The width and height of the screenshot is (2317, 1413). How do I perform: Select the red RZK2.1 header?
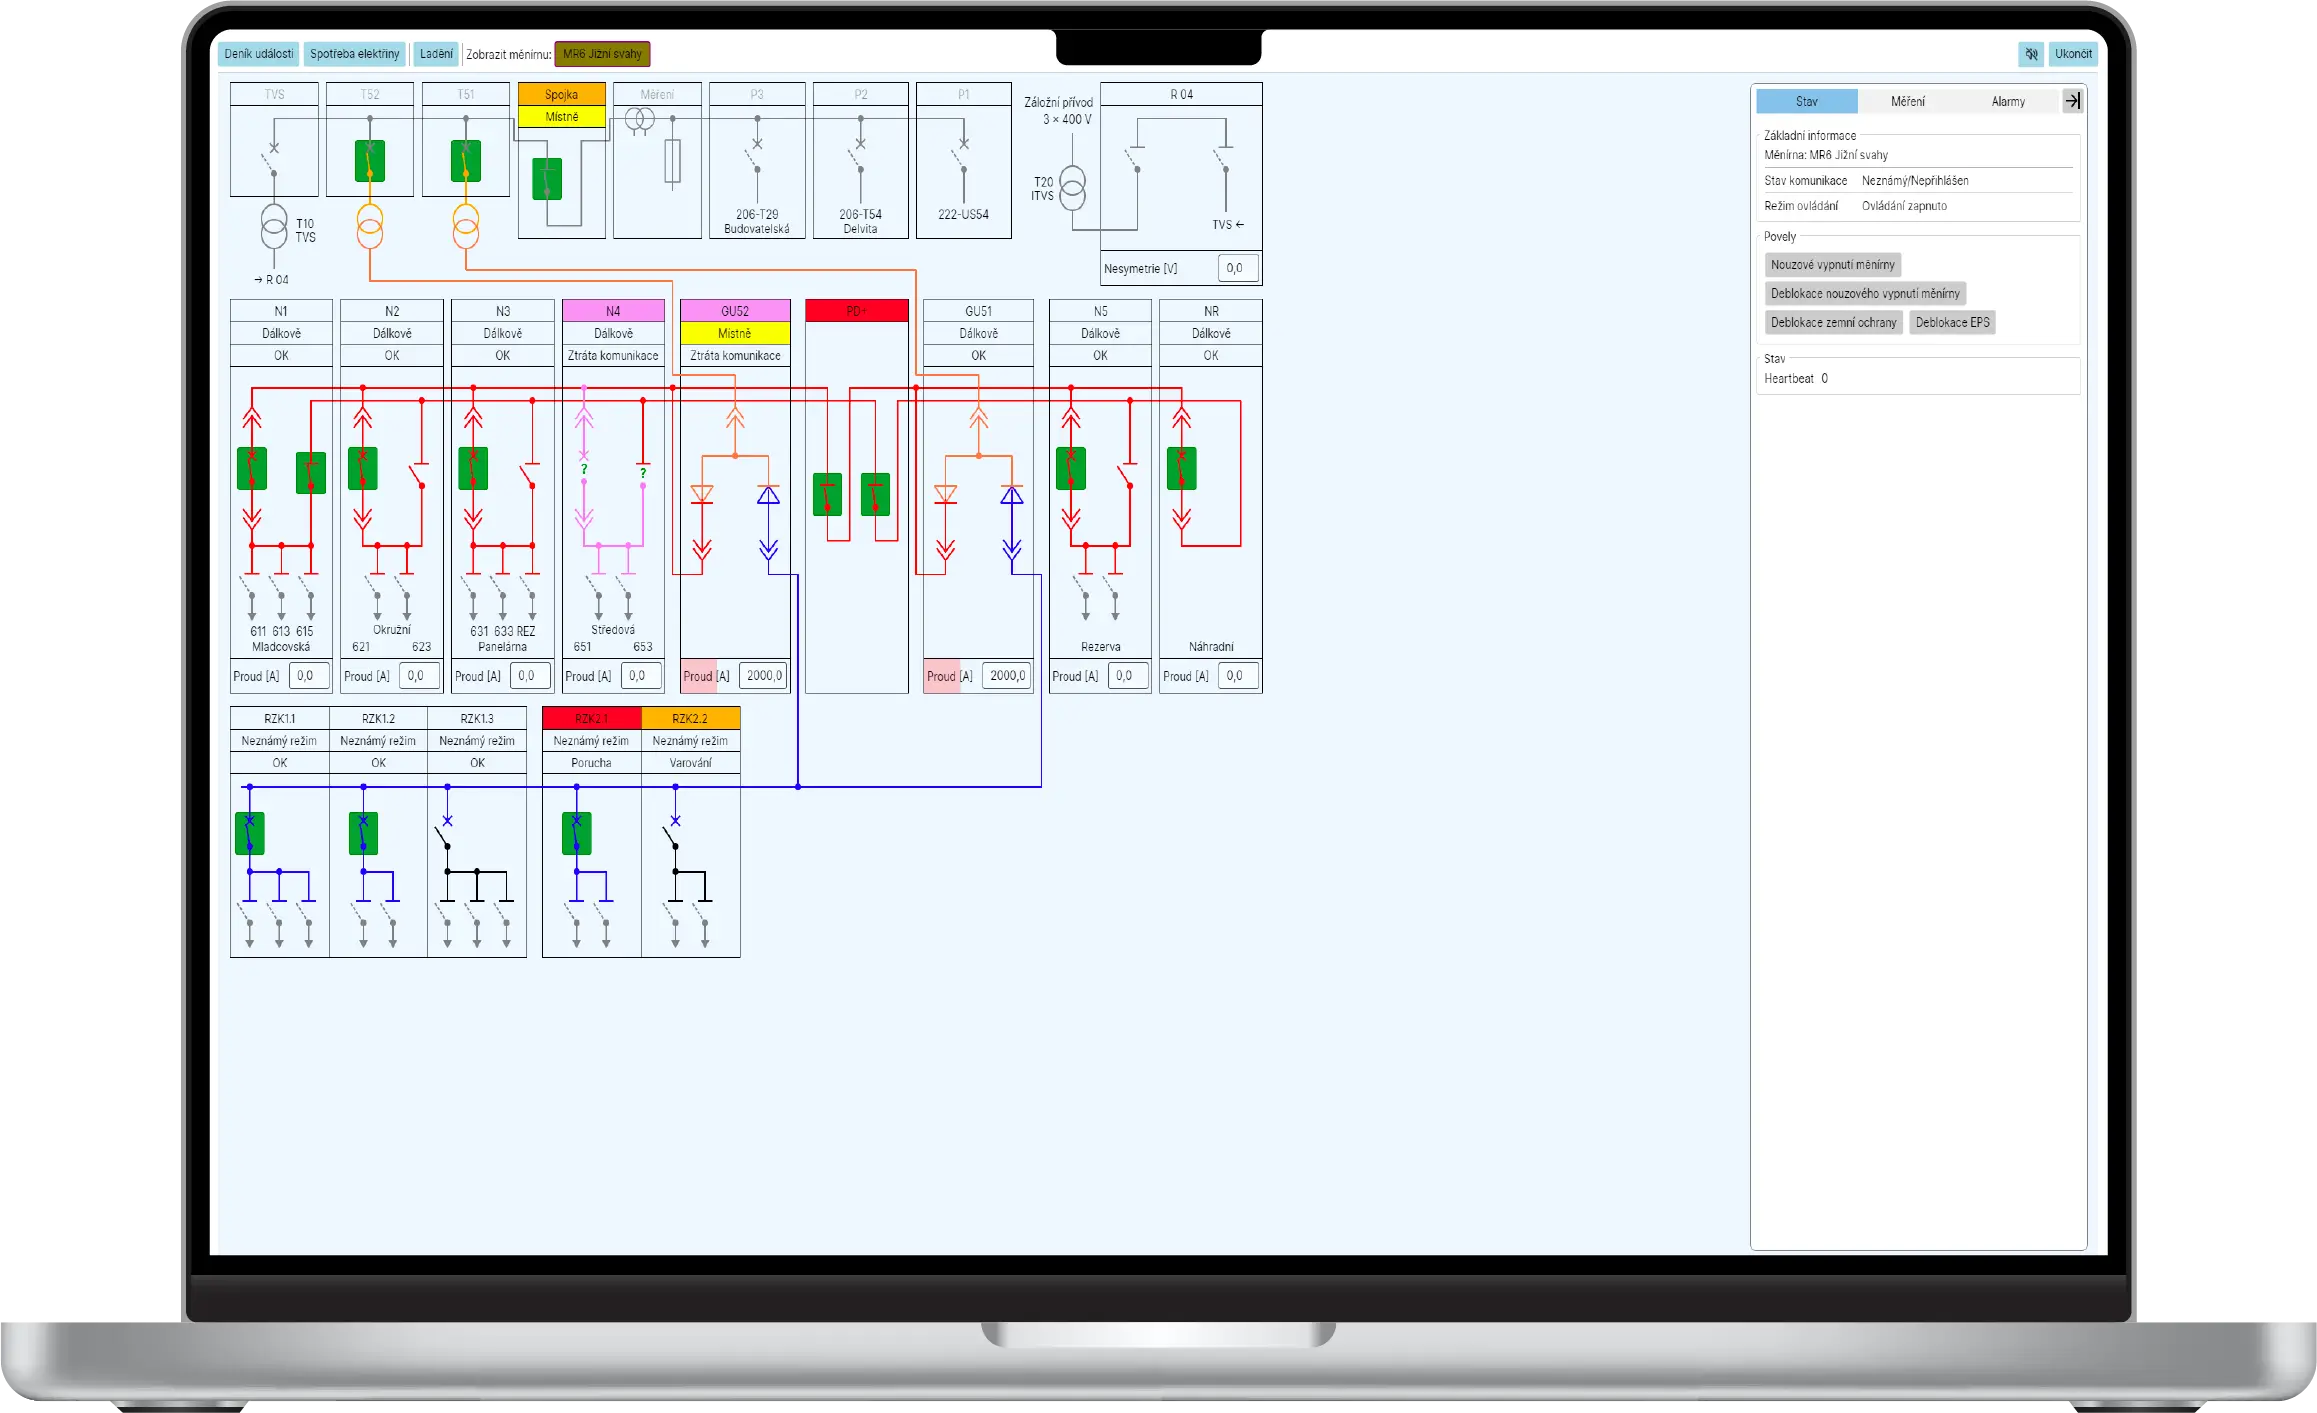pos(592,718)
